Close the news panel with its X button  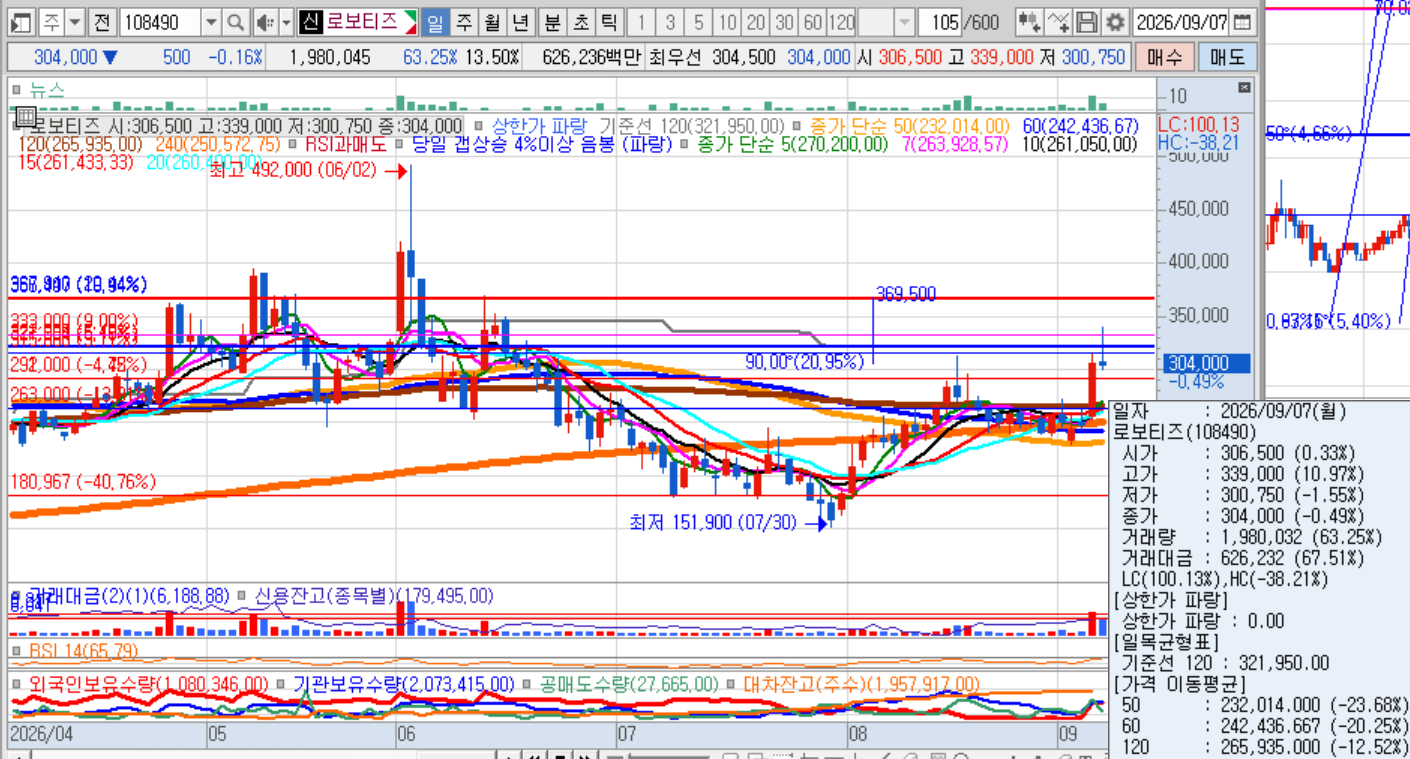point(1244,88)
